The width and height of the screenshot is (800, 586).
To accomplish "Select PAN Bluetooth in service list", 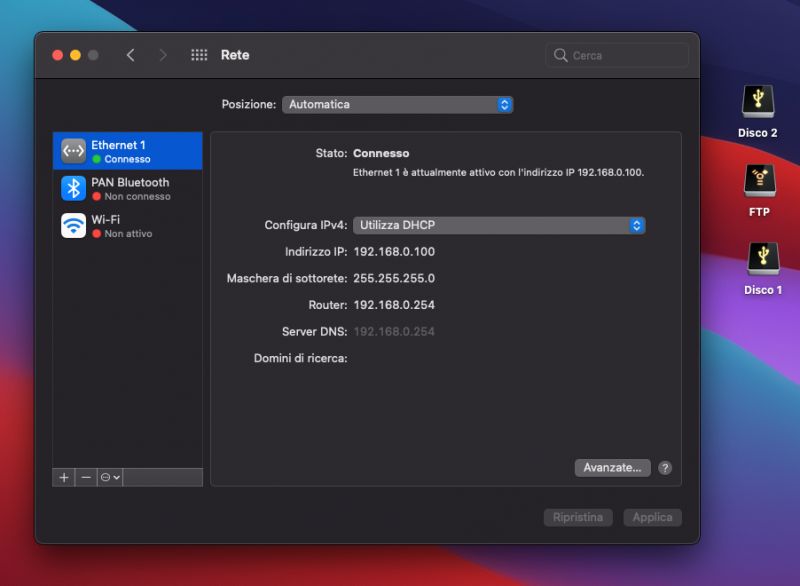I will (x=128, y=188).
